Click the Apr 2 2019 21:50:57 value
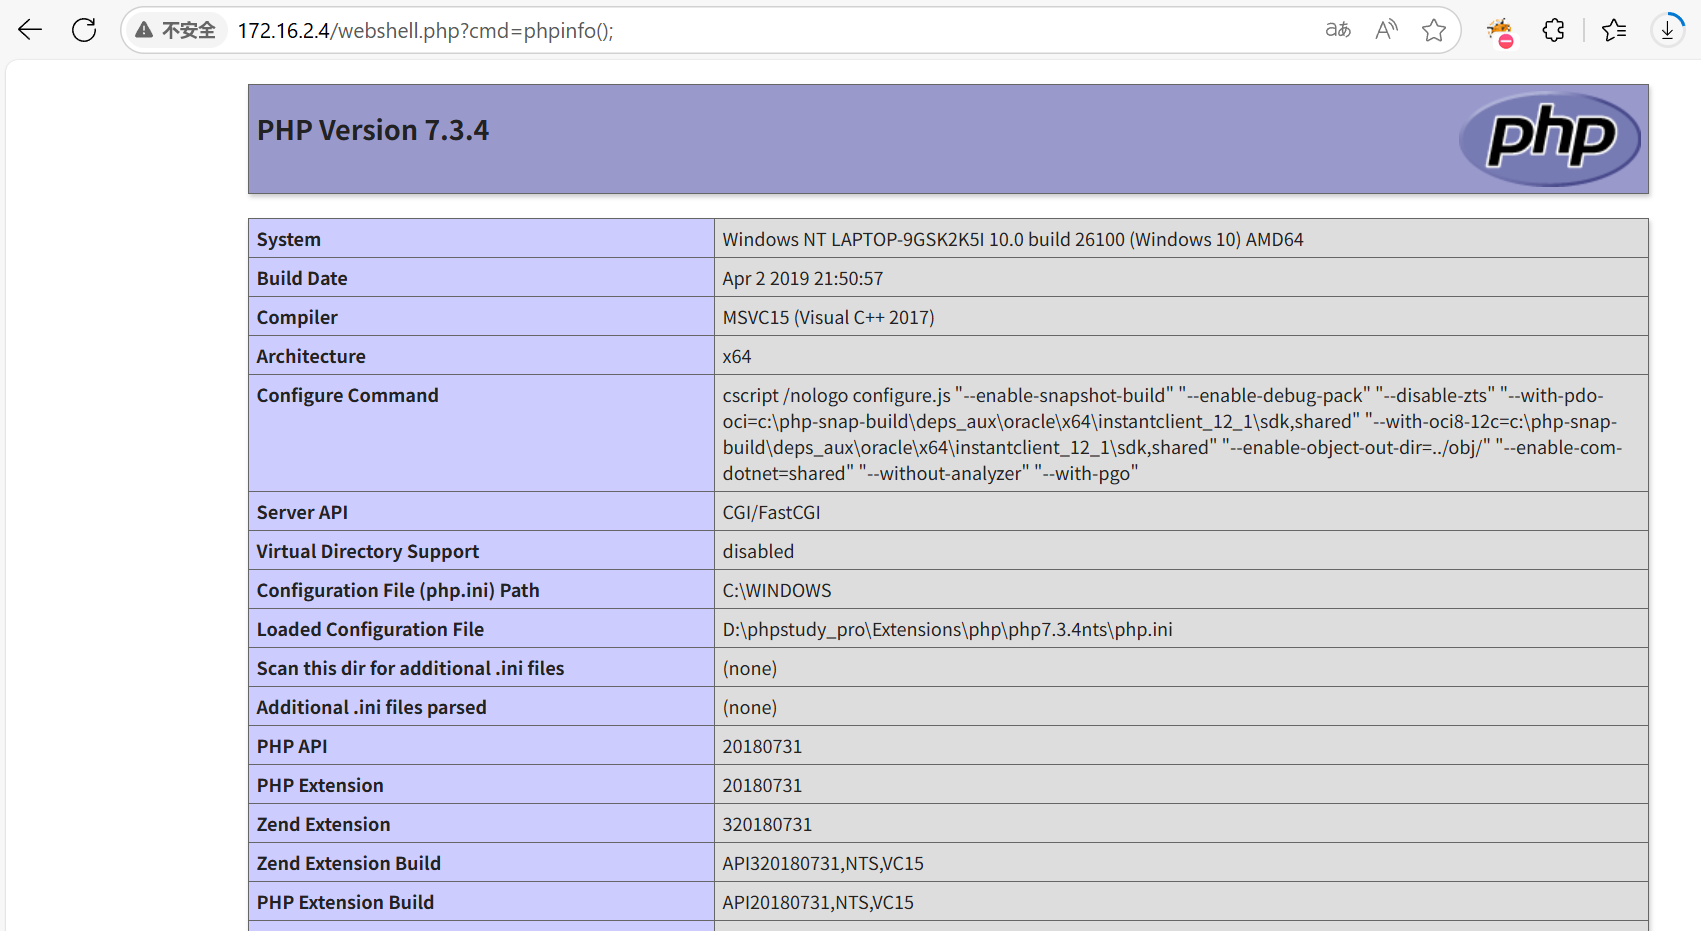The image size is (1701, 931). pyautogui.click(x=803, y=278)
